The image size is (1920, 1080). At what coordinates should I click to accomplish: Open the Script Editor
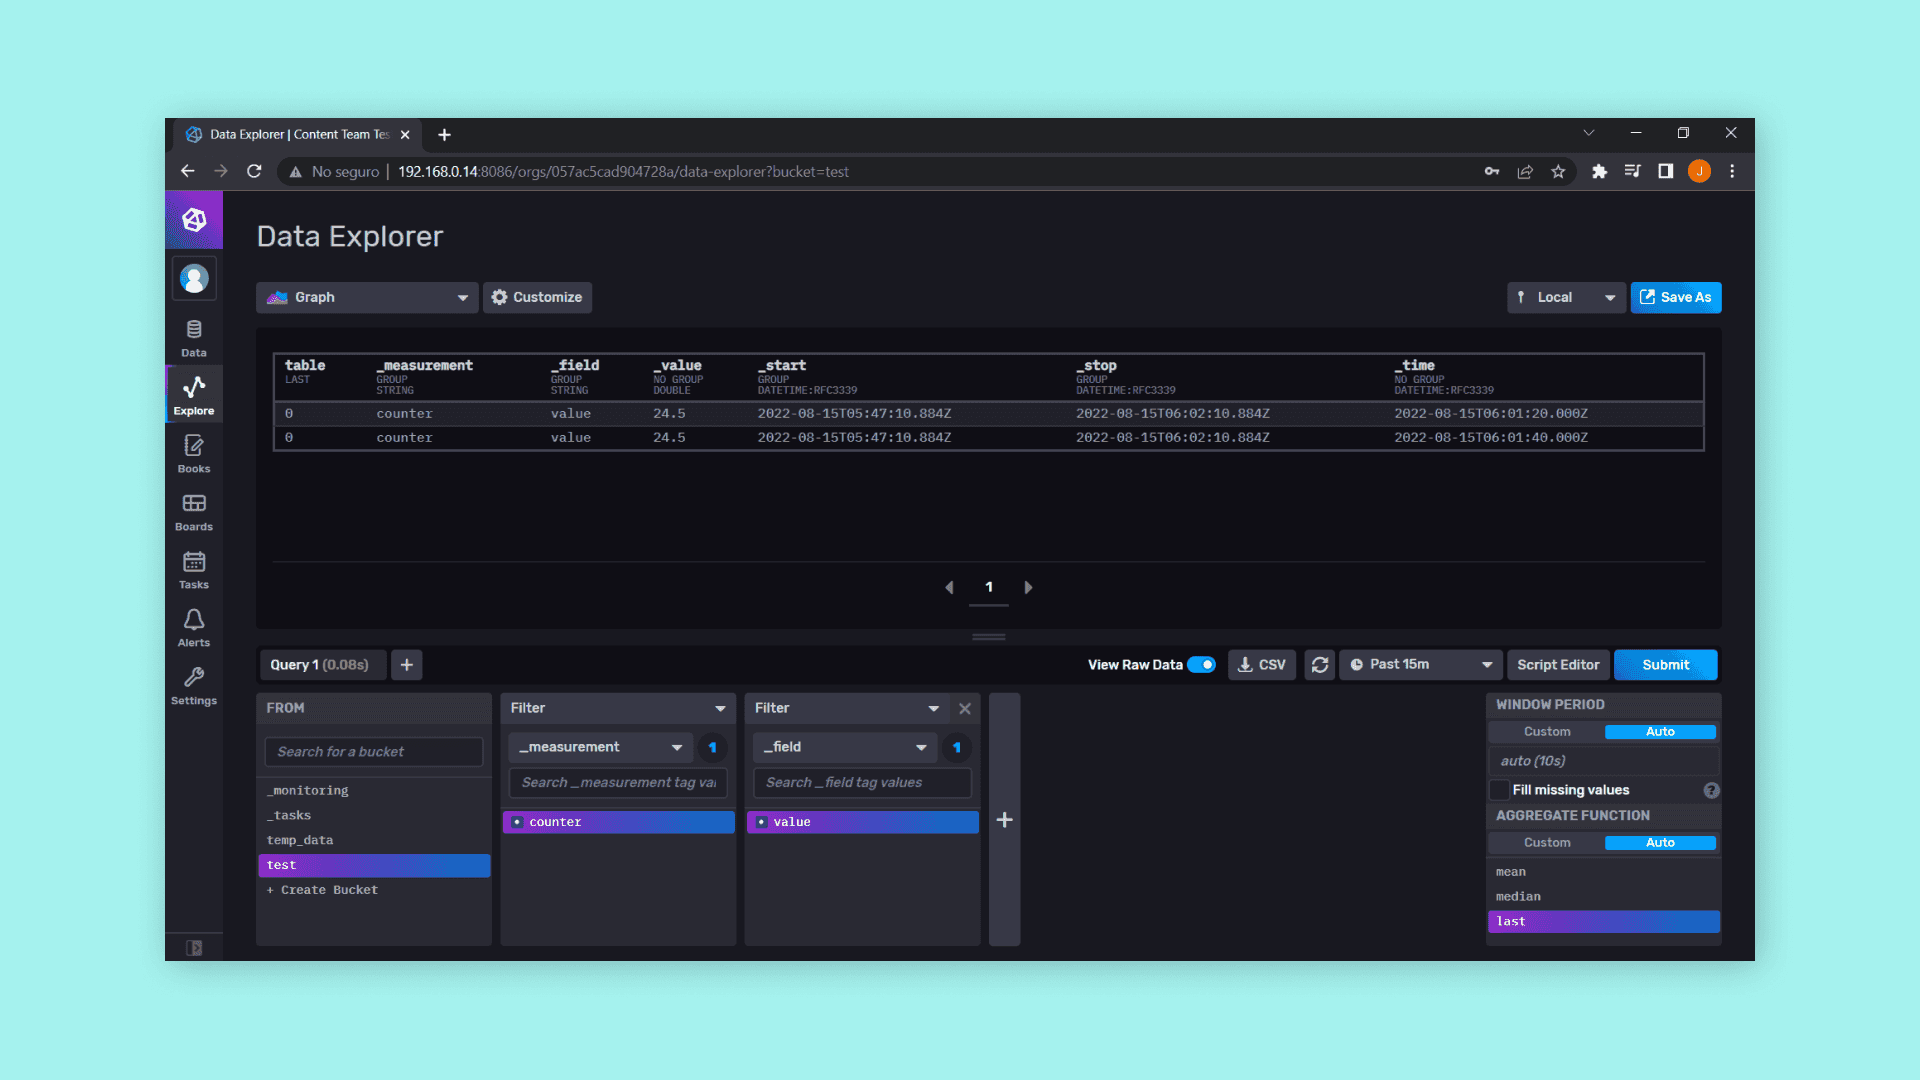(1557, 665)
